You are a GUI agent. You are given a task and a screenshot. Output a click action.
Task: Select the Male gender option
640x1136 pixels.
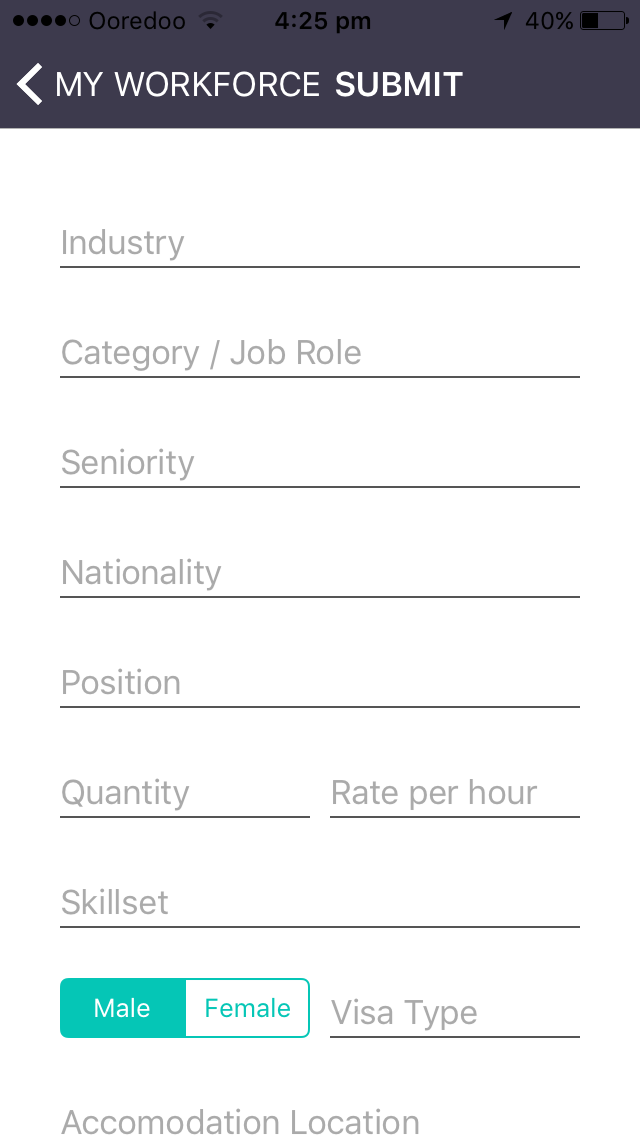(122, 1008)
